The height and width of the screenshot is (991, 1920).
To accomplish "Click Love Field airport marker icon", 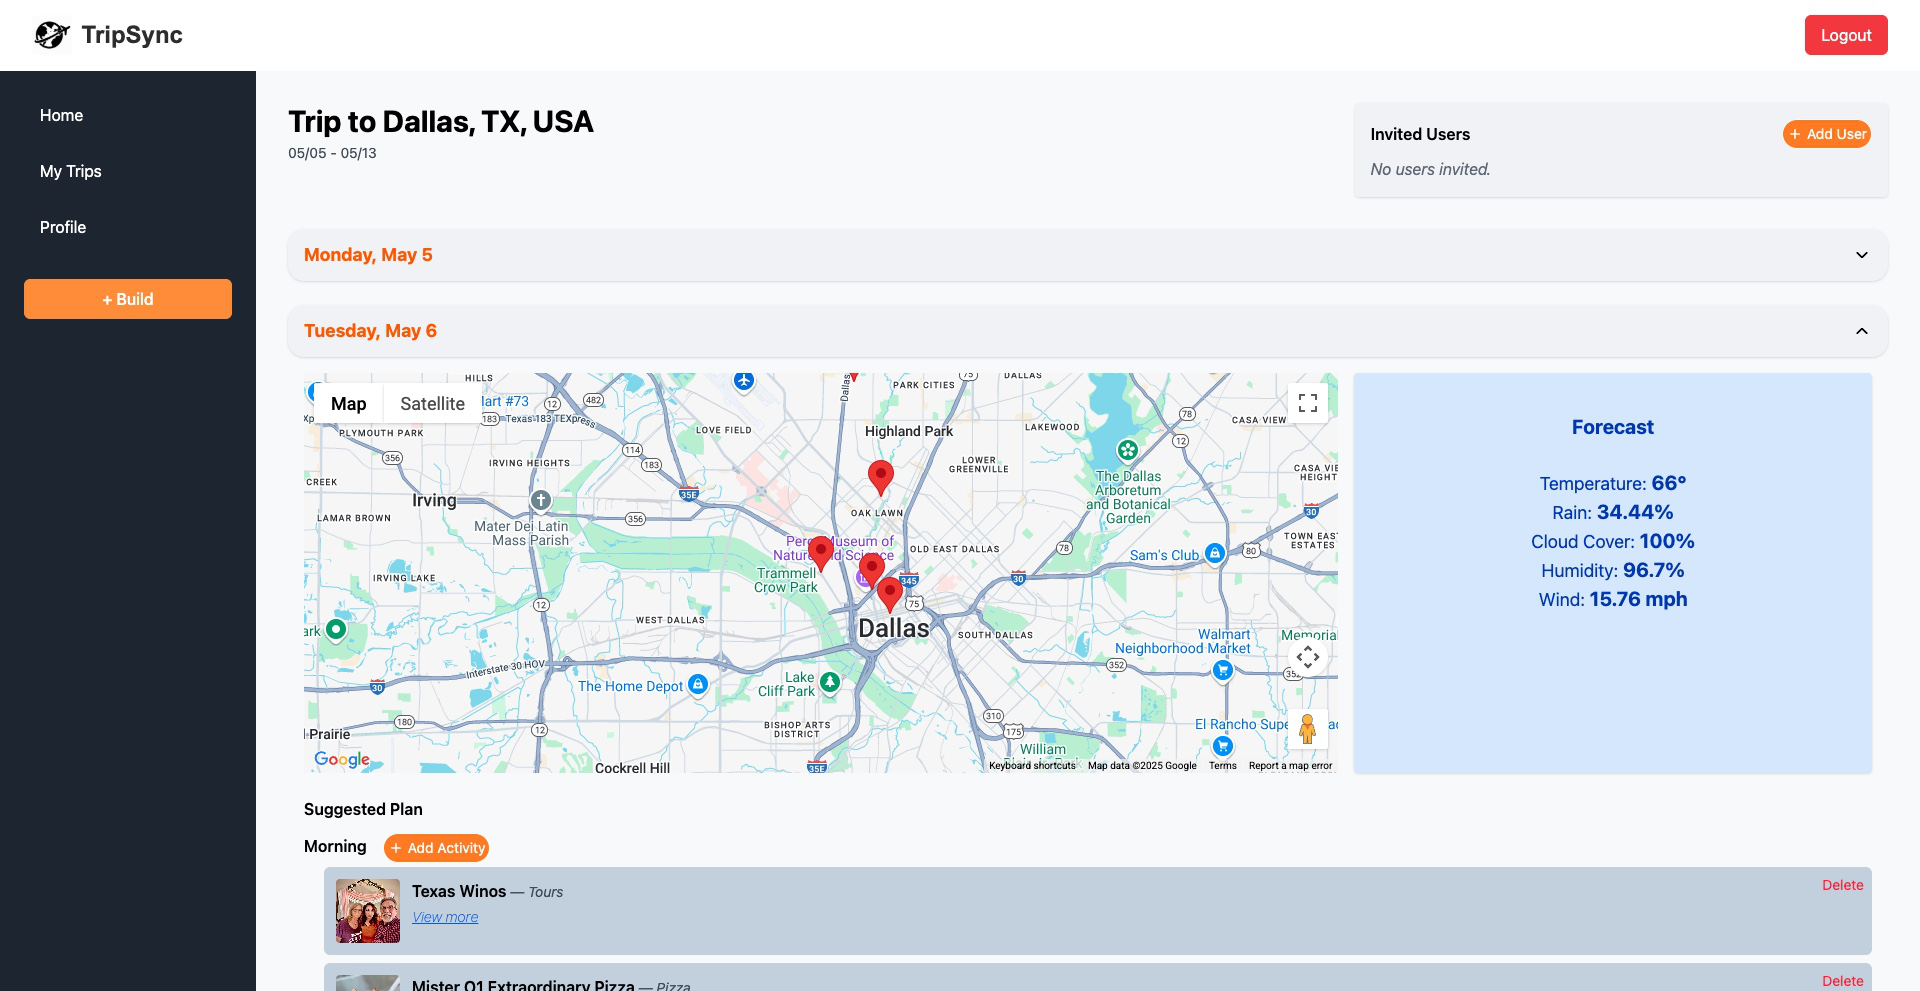I will click(x=743, y=380).
